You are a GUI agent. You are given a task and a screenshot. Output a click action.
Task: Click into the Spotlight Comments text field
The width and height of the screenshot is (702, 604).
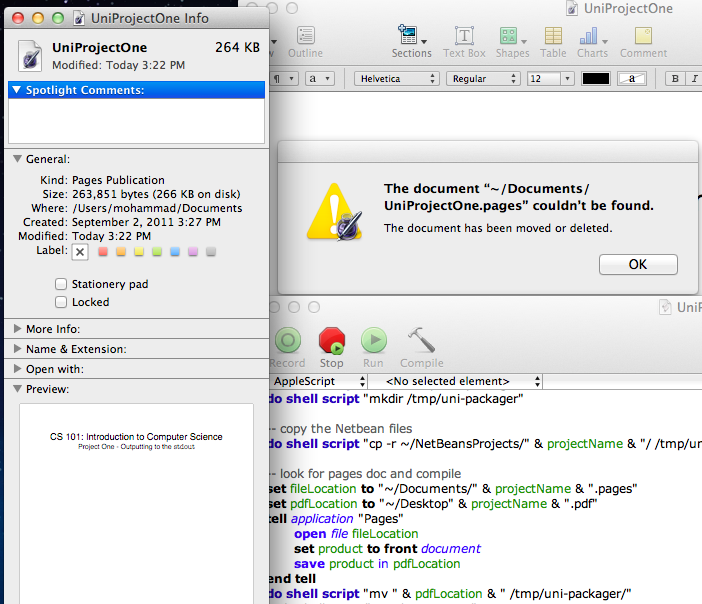click(x=137, y=121)
